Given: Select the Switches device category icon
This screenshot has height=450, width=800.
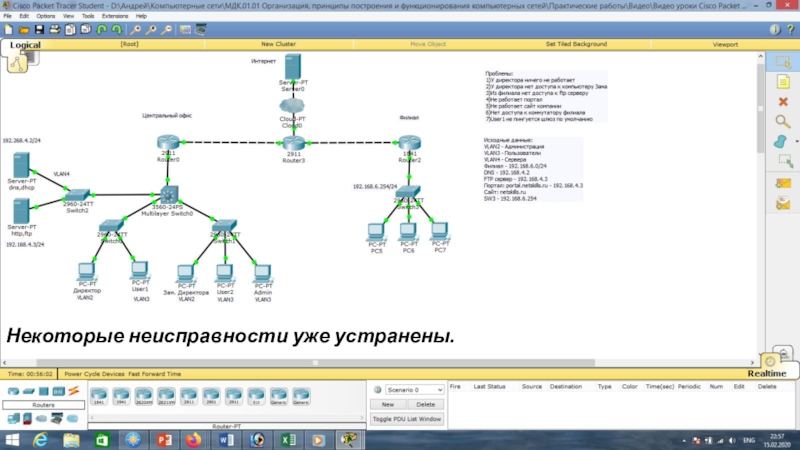Looking at the screenshot, I should pyautogui.click(x=29, y=391).
